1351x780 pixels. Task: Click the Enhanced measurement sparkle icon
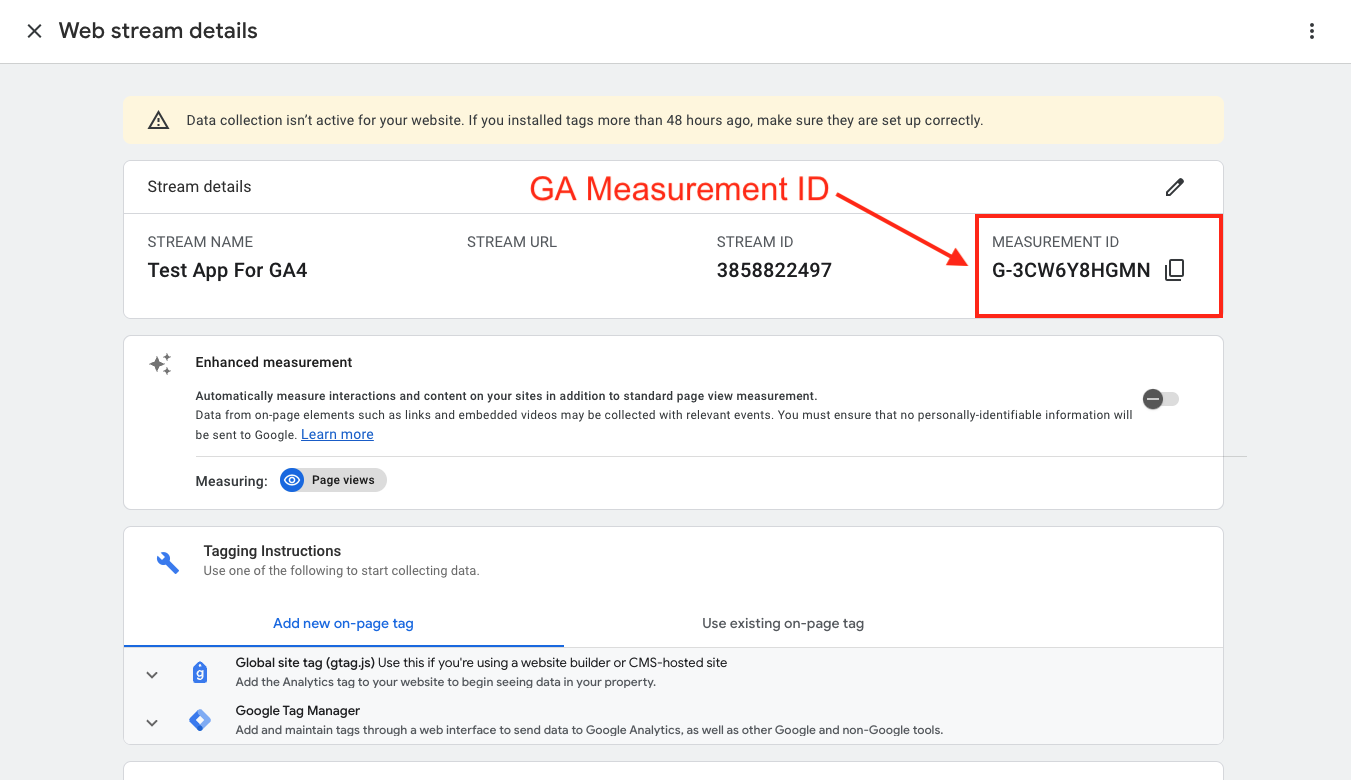click(160, 364)
